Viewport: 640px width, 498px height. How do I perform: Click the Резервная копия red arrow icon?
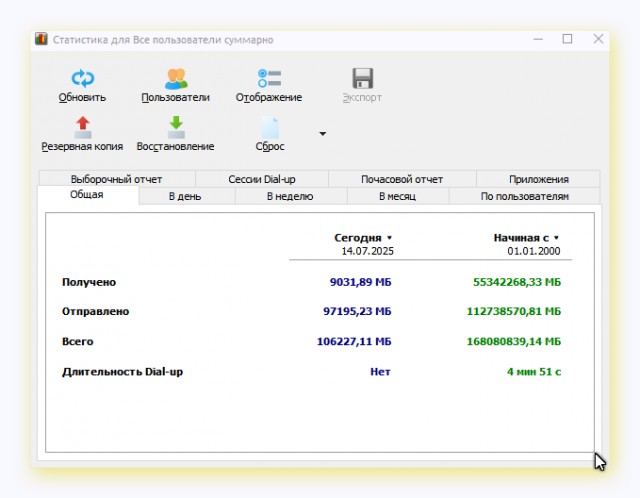pyautogui.click(x=83, y=127)
